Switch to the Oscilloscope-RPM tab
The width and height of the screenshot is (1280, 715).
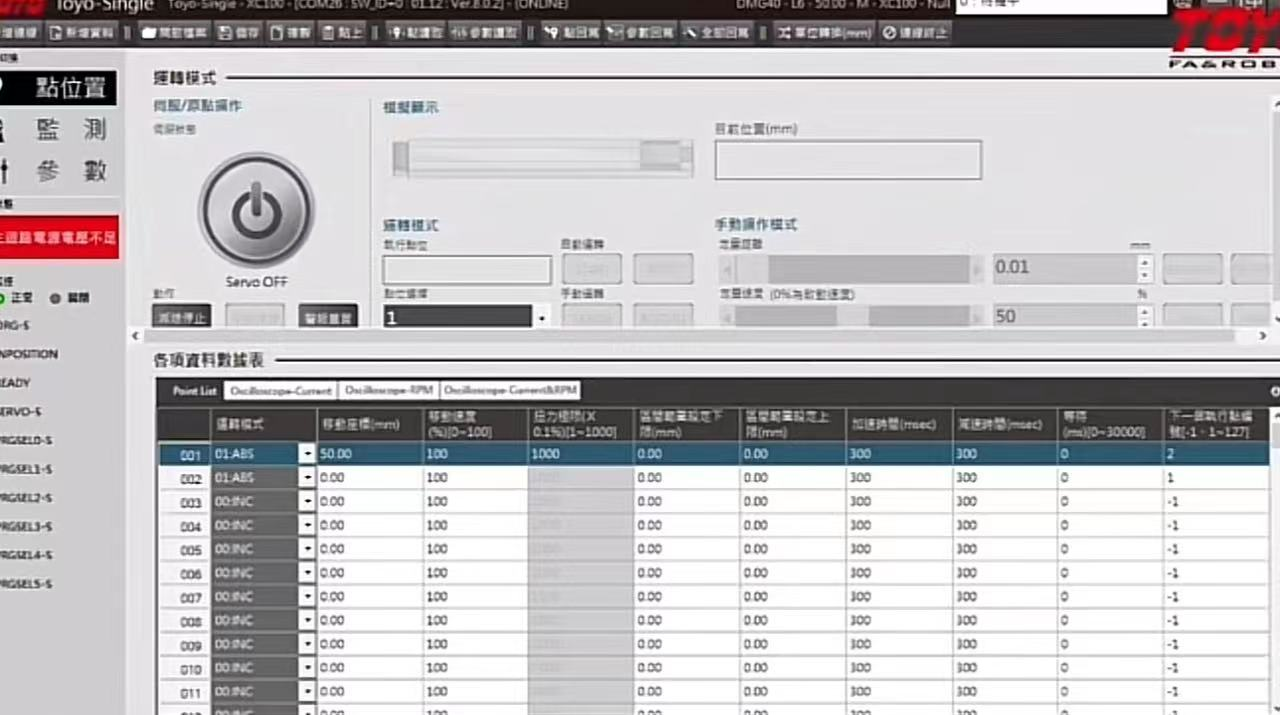pos(389,391)
